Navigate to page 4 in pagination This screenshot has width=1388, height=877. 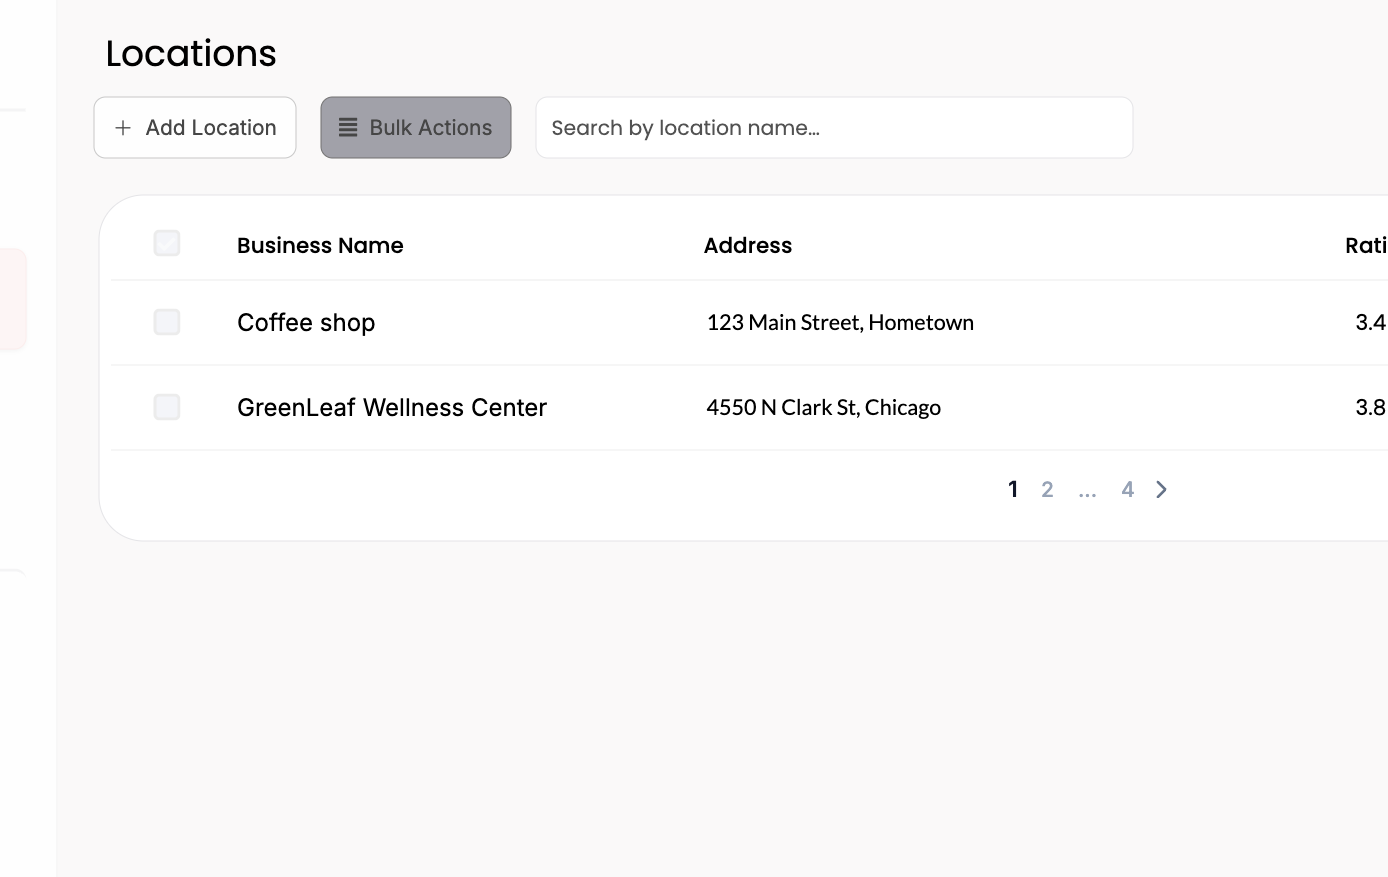1127,490
